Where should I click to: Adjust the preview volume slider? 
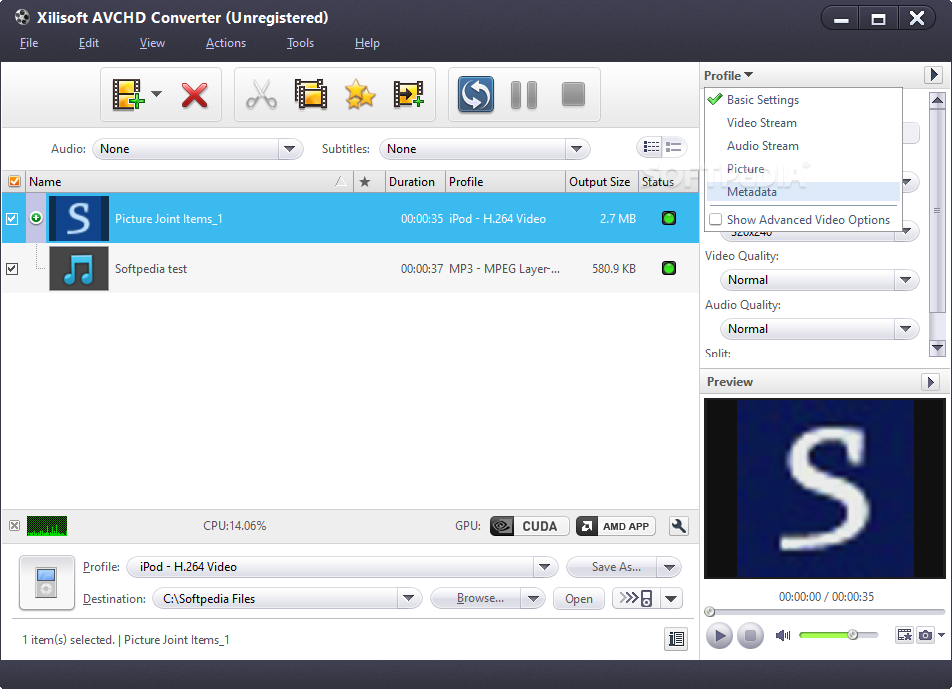click(838, 635)
